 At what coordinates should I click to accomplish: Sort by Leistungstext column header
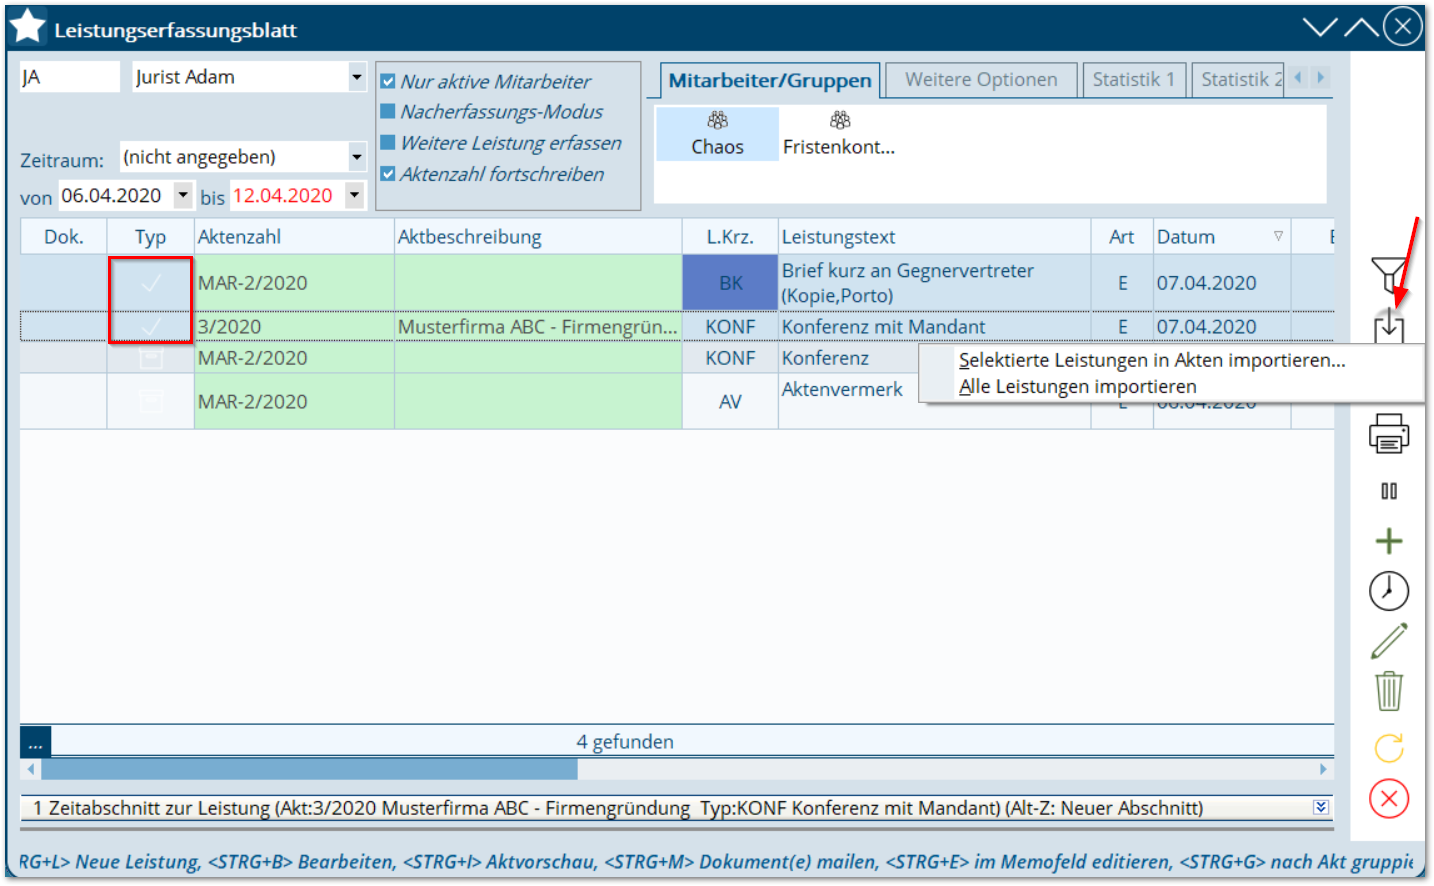934,237
